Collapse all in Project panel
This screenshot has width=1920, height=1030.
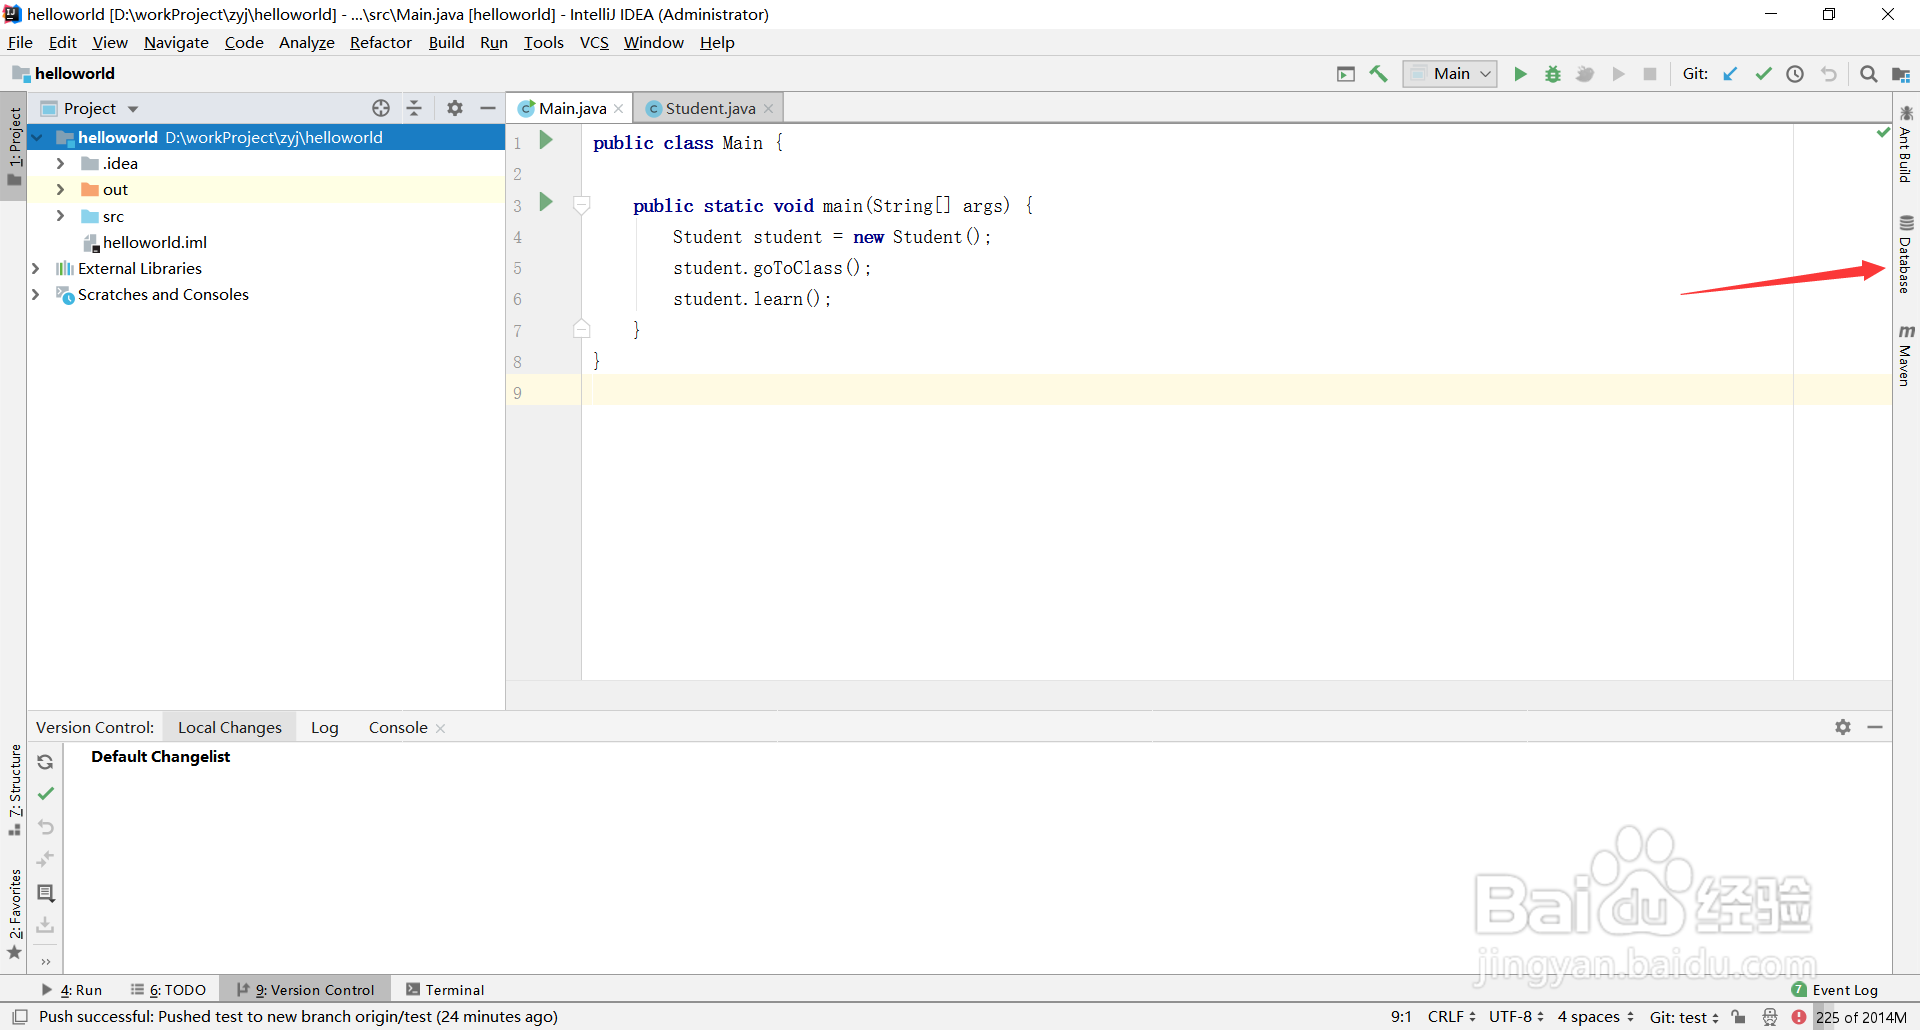click(414, 108)
